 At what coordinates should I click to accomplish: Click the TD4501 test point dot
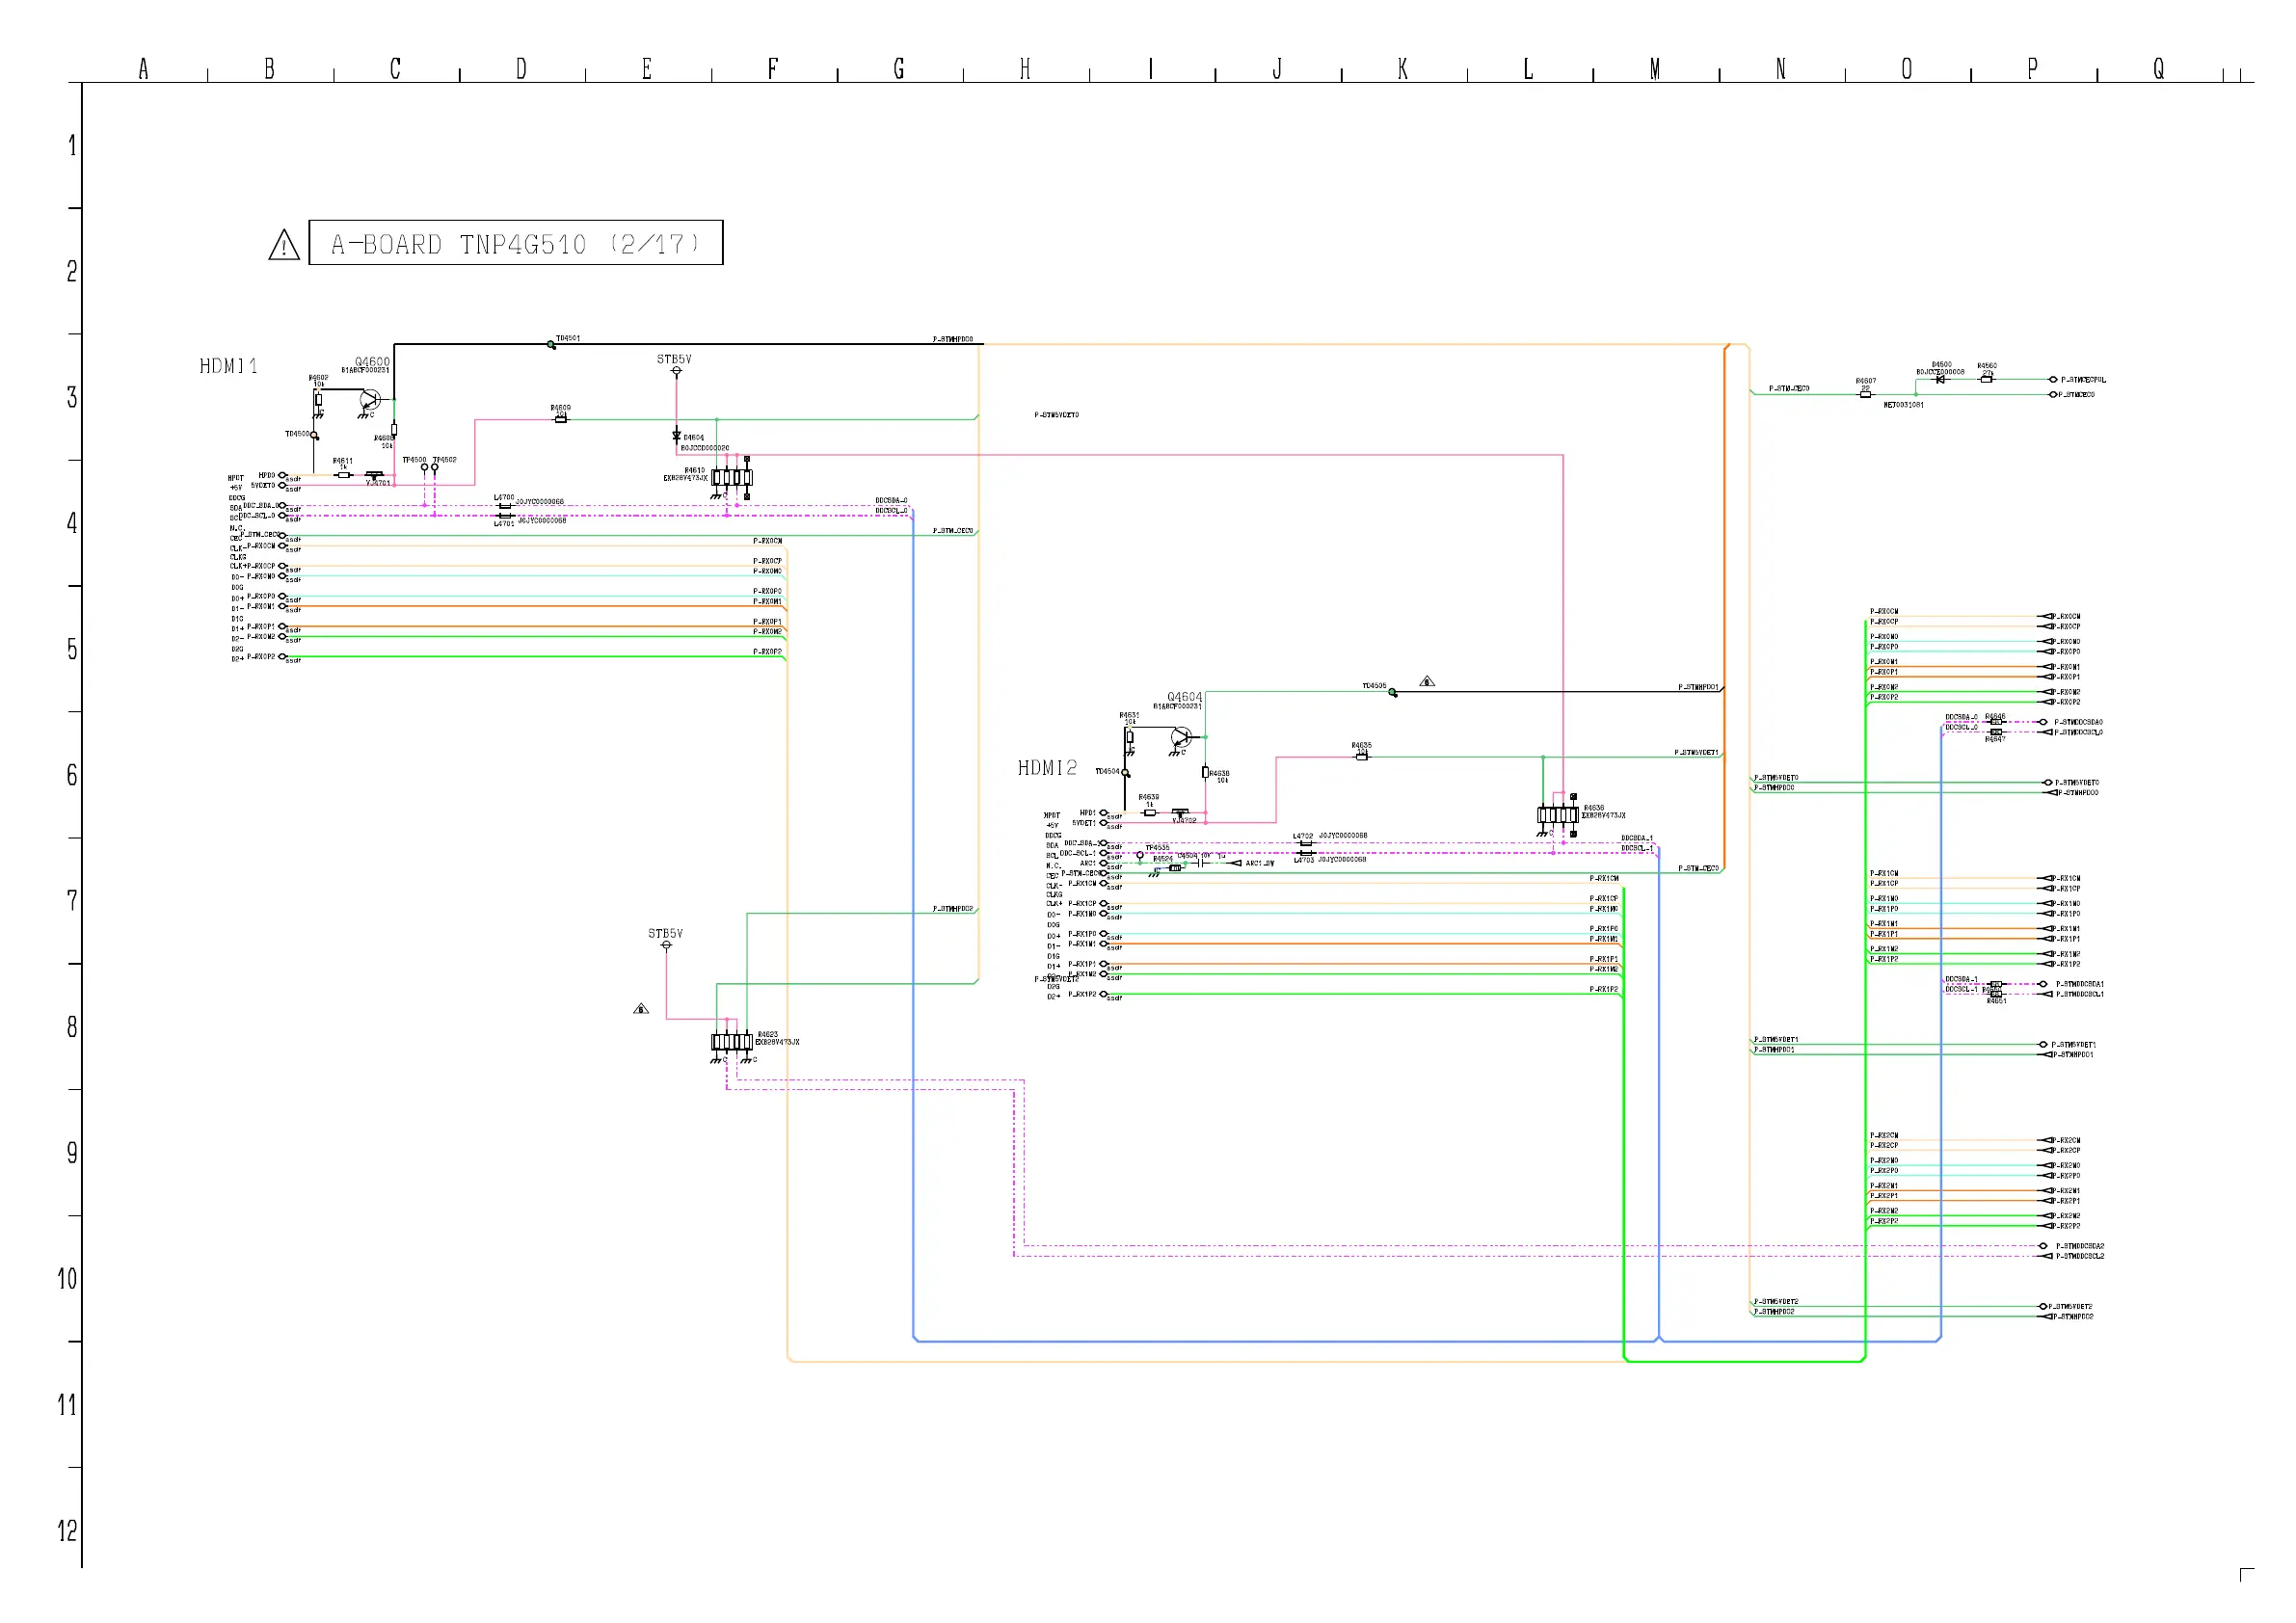pyautogui.click(x=551, y=344)
